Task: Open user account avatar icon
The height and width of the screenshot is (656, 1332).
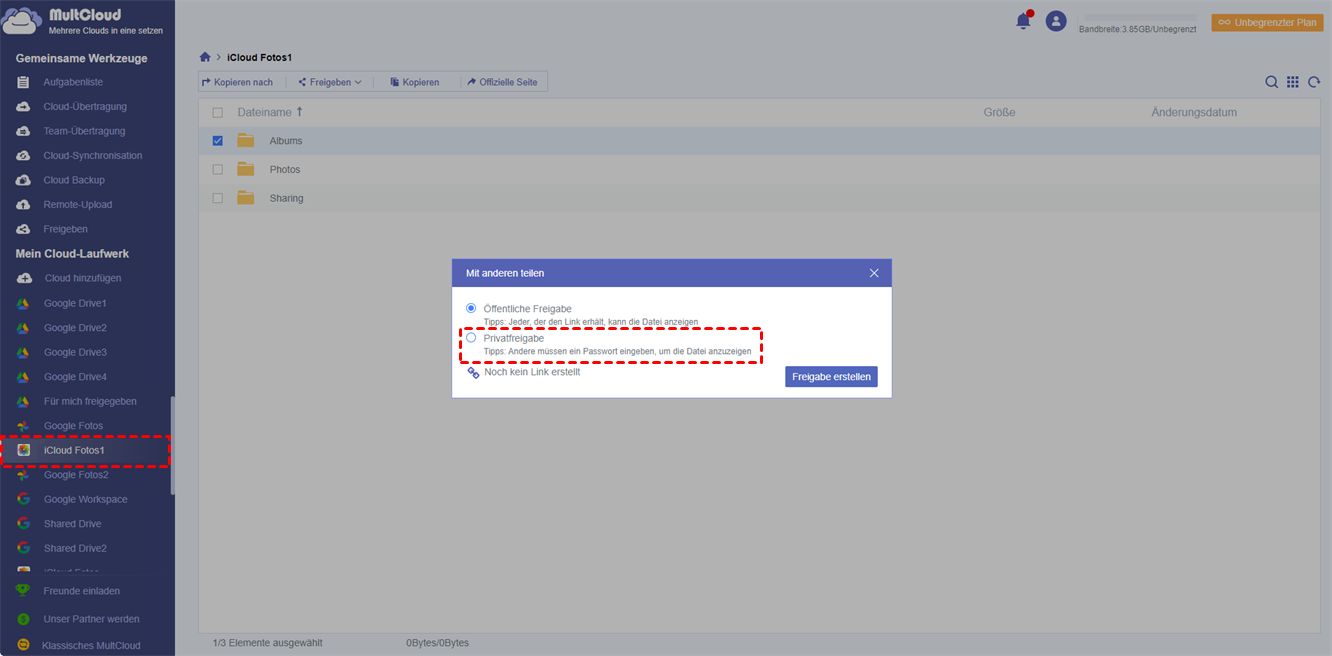Action: tap(1056, 21)
